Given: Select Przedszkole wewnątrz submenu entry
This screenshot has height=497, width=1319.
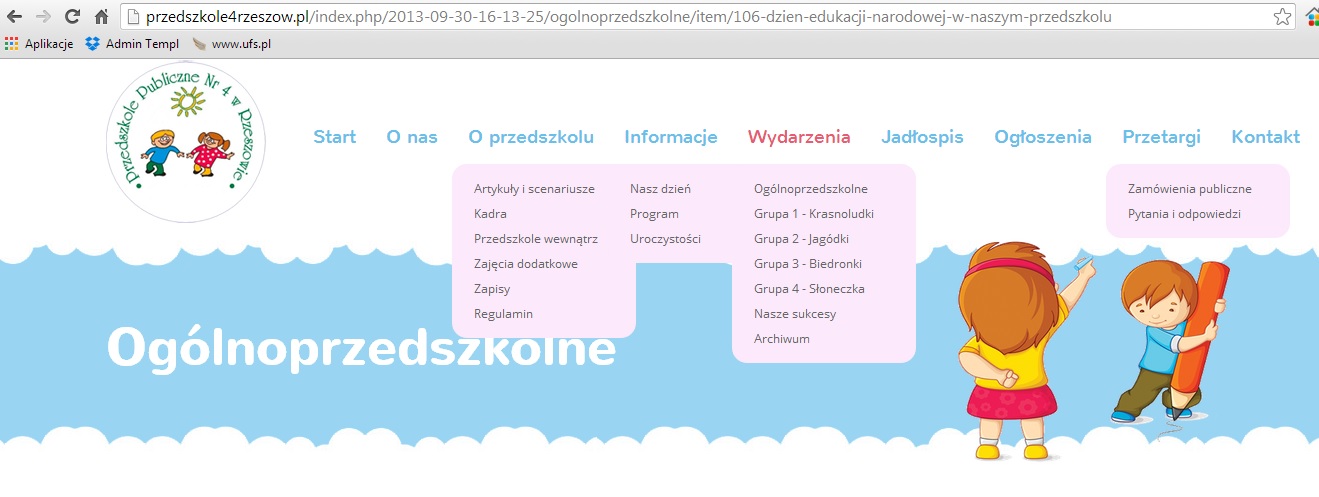Looking at the screenshot, I should 536,239.
